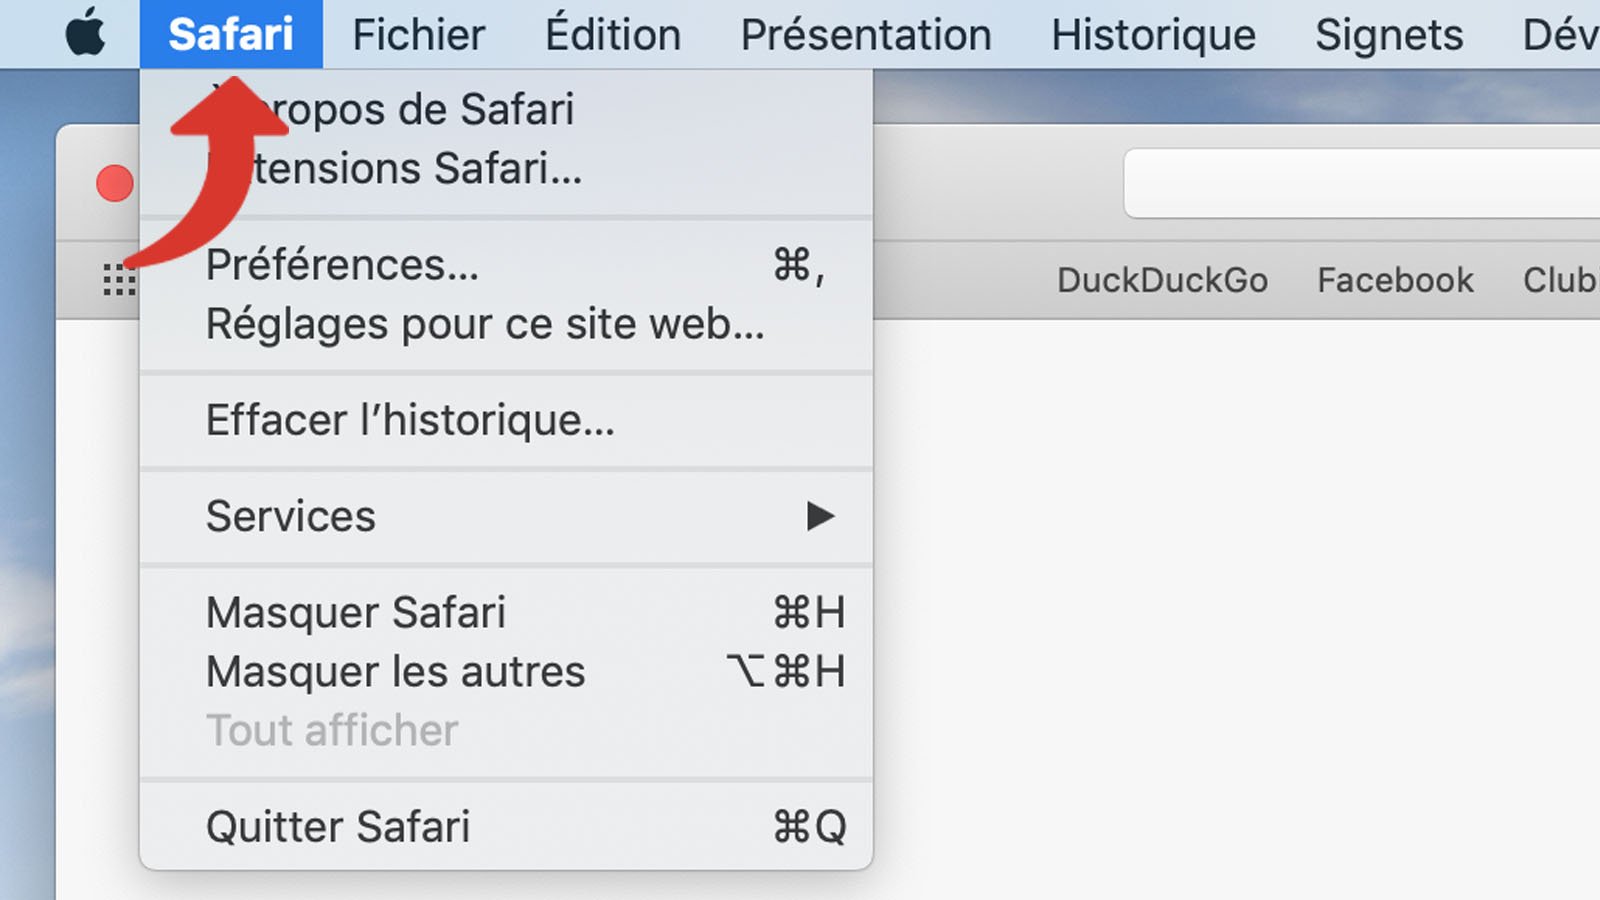Open the Facebook favorite
The height and width of the screenshot is (900, 1600).
(1395, 280)
